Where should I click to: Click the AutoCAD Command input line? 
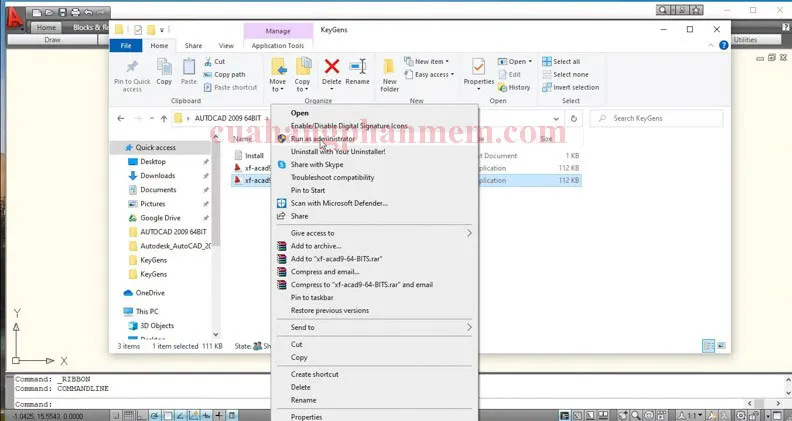[x=379, y=404]
